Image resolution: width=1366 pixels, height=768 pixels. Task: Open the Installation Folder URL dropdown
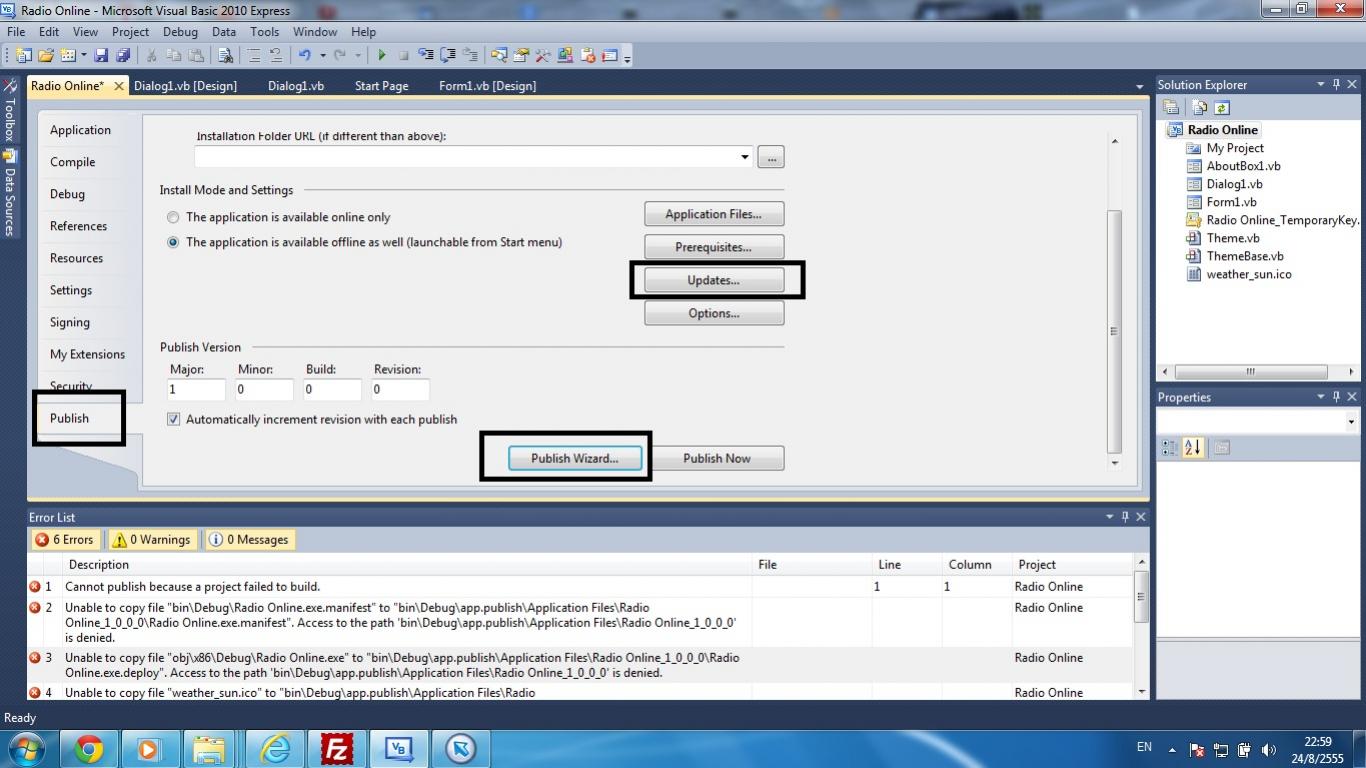pyautogui.click(x=745, y=157)
